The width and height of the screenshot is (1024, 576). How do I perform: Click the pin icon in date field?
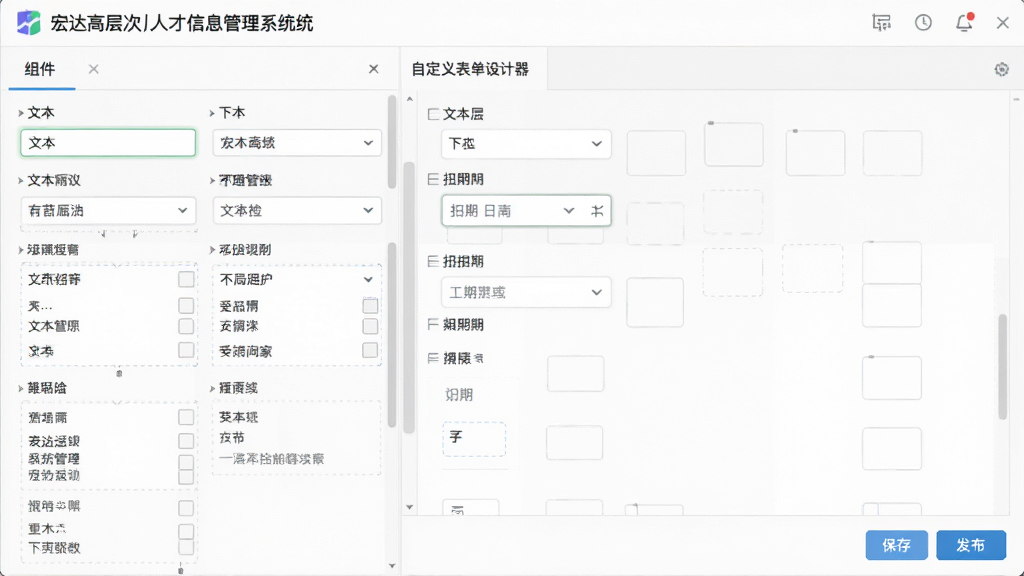pyautogui.click(x=597, y=211)
